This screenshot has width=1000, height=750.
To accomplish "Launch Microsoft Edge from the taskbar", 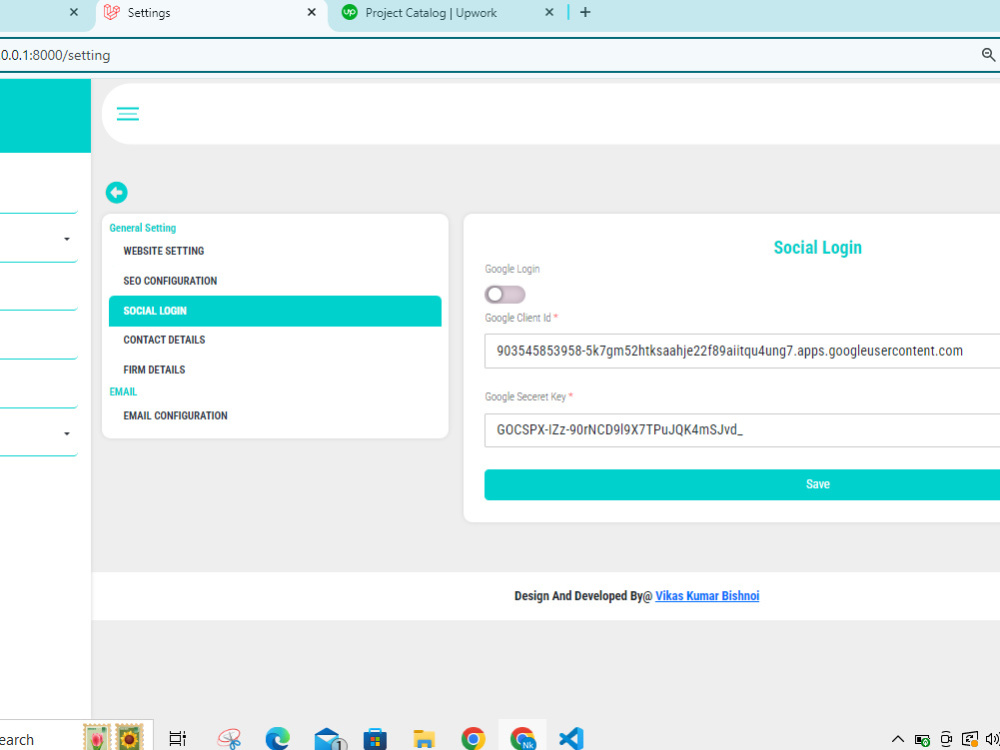I will point(277,739).
